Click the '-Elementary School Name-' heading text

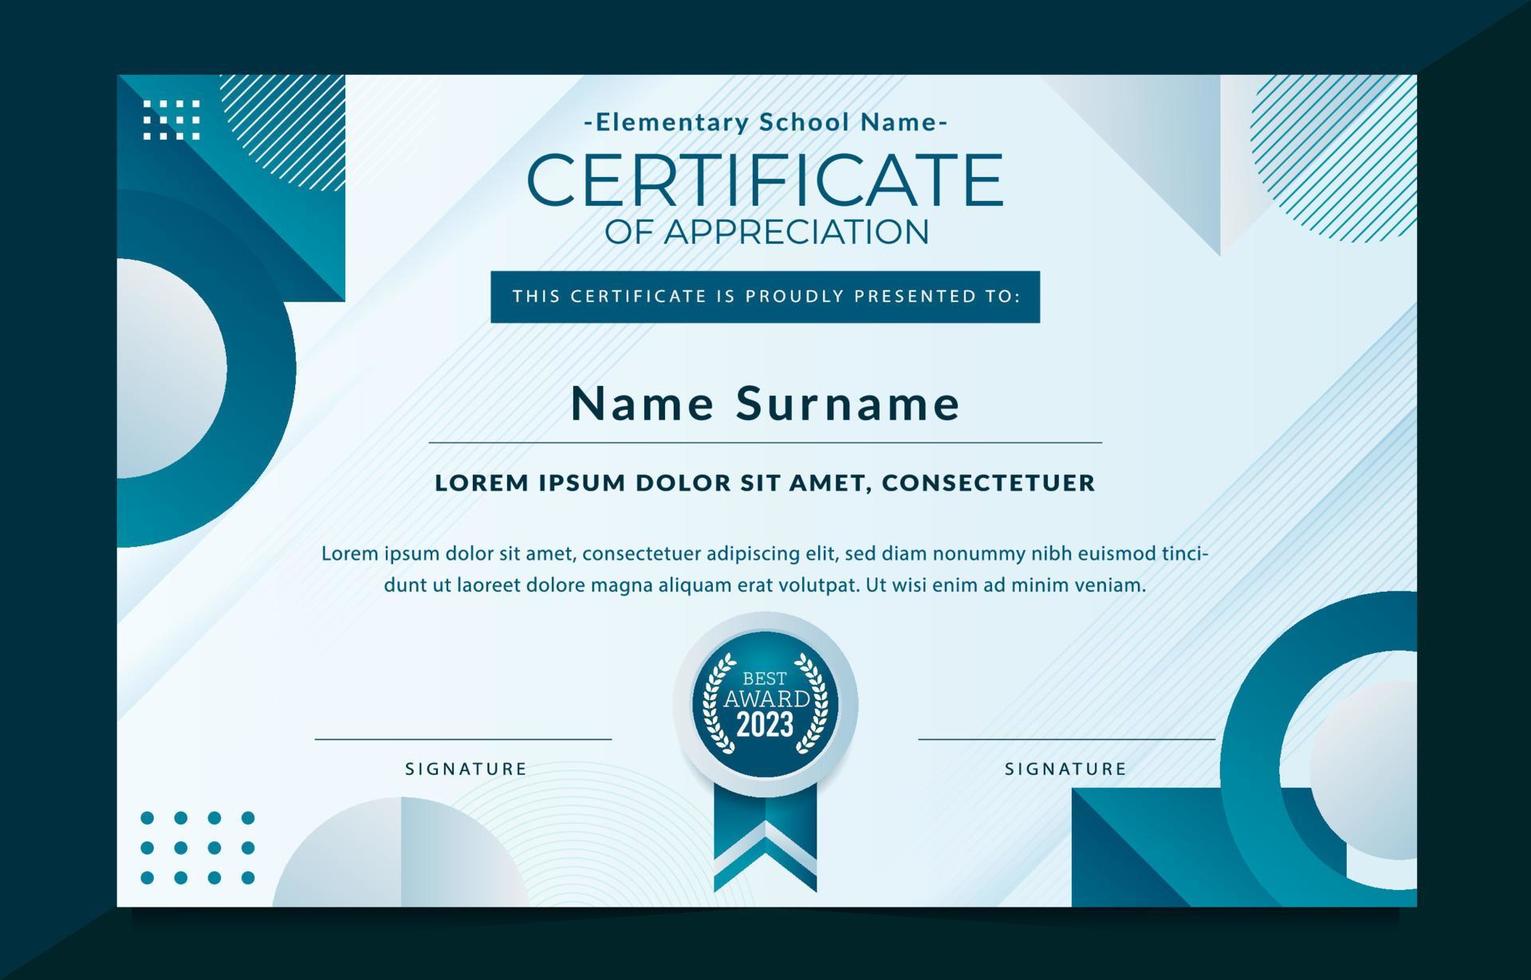[x=765, y=123]
